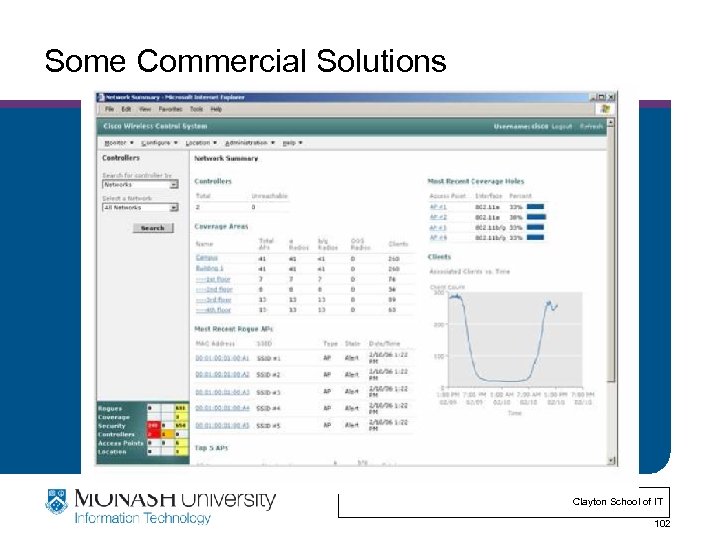Image resolution: width=720 pixels, height=540 pixels.
Task: Click the 'Top 5 APs' heading
Action: [211, 448]
